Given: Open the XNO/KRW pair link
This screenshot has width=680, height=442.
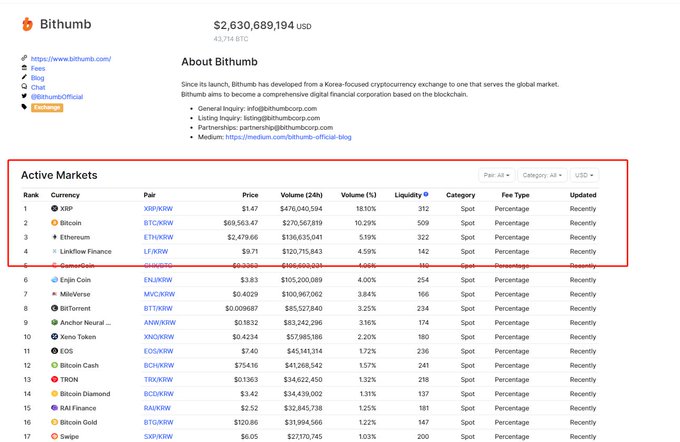Looking at the screenshot, I should coord(159,337).
